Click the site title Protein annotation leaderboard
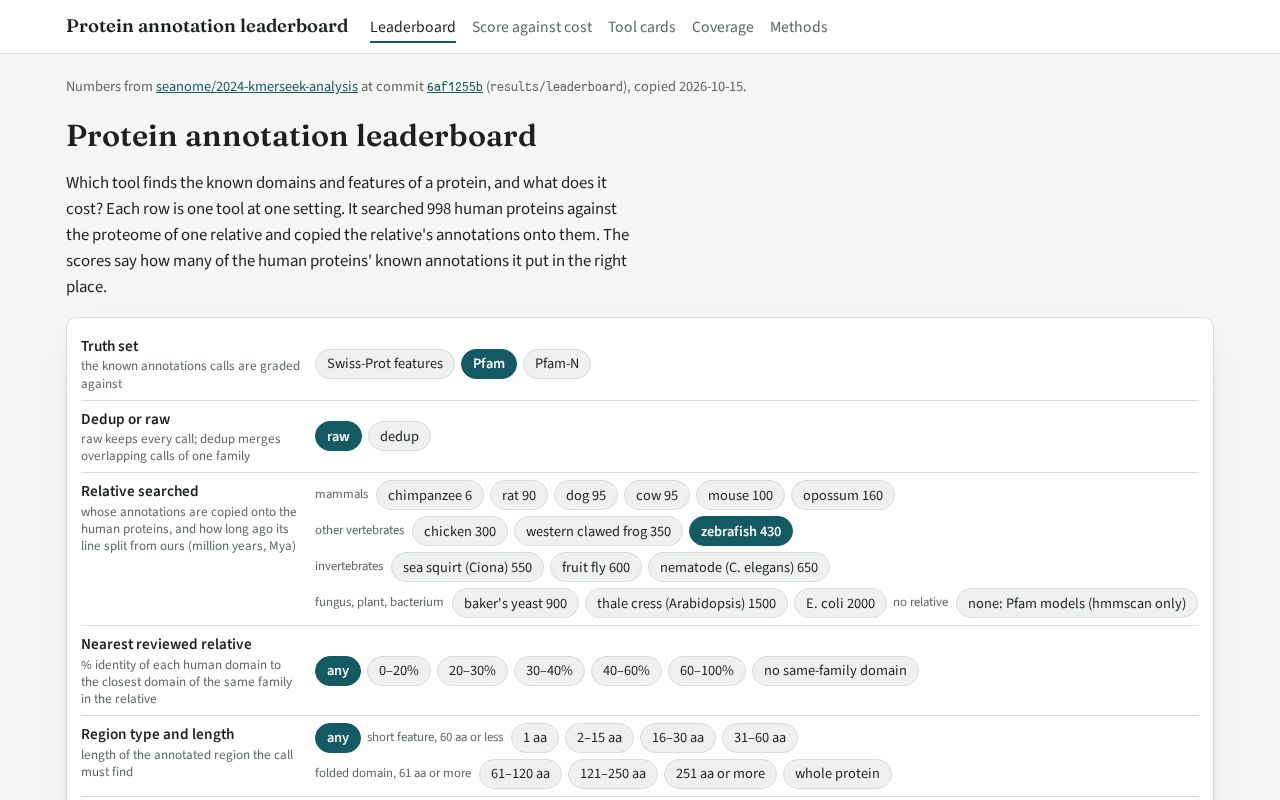Viewport: 1280px width, 800px height. 207,26
